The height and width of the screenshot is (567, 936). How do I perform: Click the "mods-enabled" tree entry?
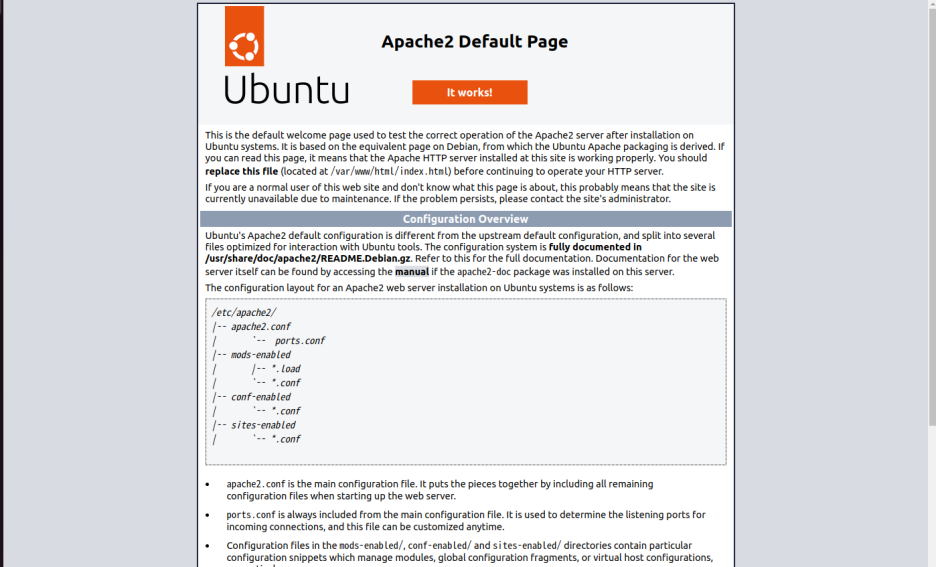pyautogui.click(x=261, y=355)
